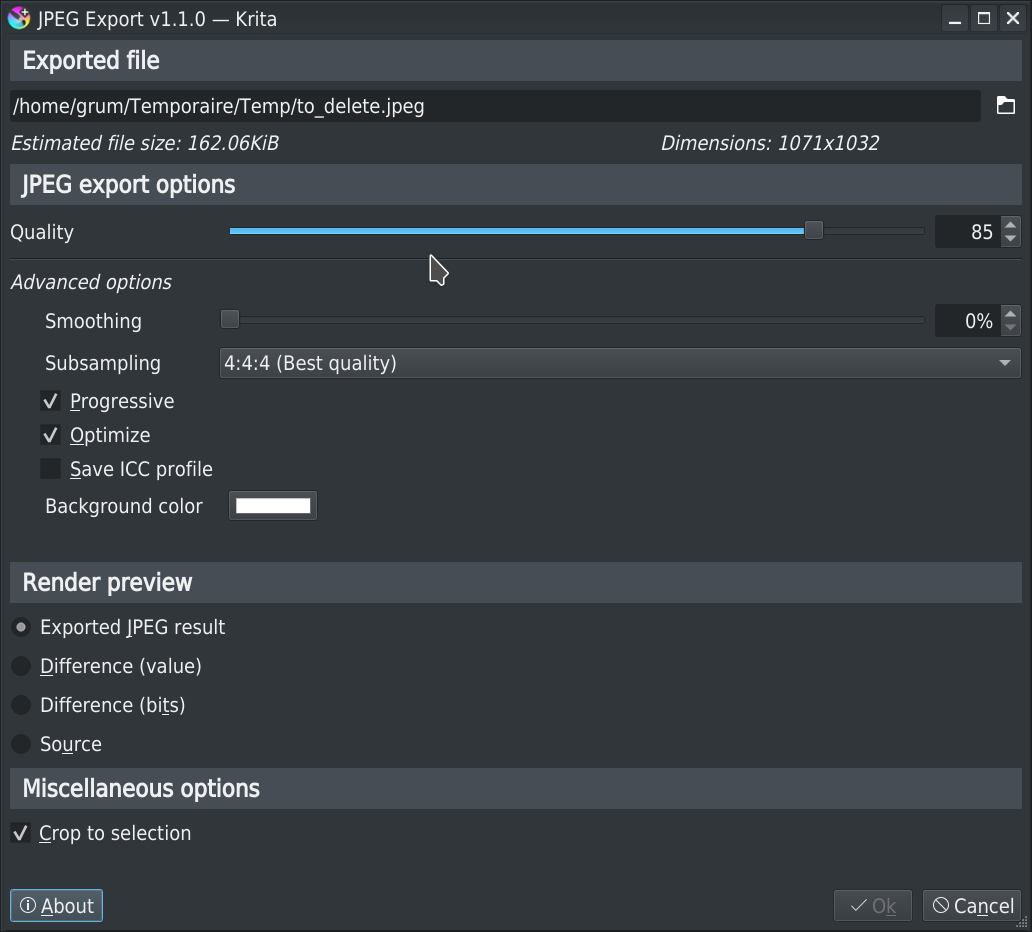1032x932 pixels.
Task: Increase Smoothing percentage with up arrow
Action: pyautogui.click(x=1010, y=314)
